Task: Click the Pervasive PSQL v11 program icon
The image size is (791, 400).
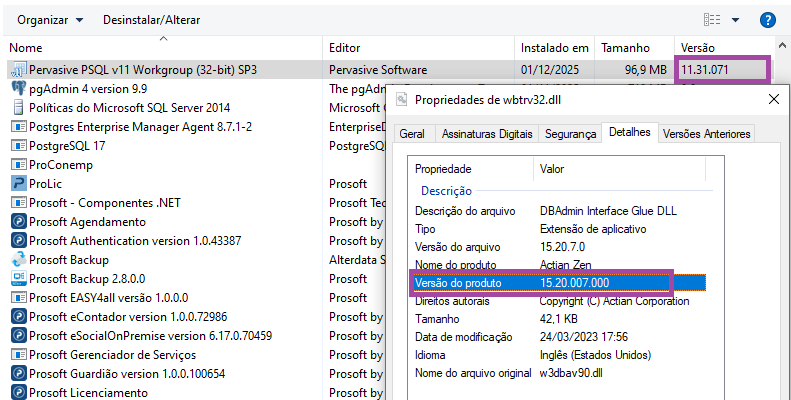Action: tap(19, 70)
